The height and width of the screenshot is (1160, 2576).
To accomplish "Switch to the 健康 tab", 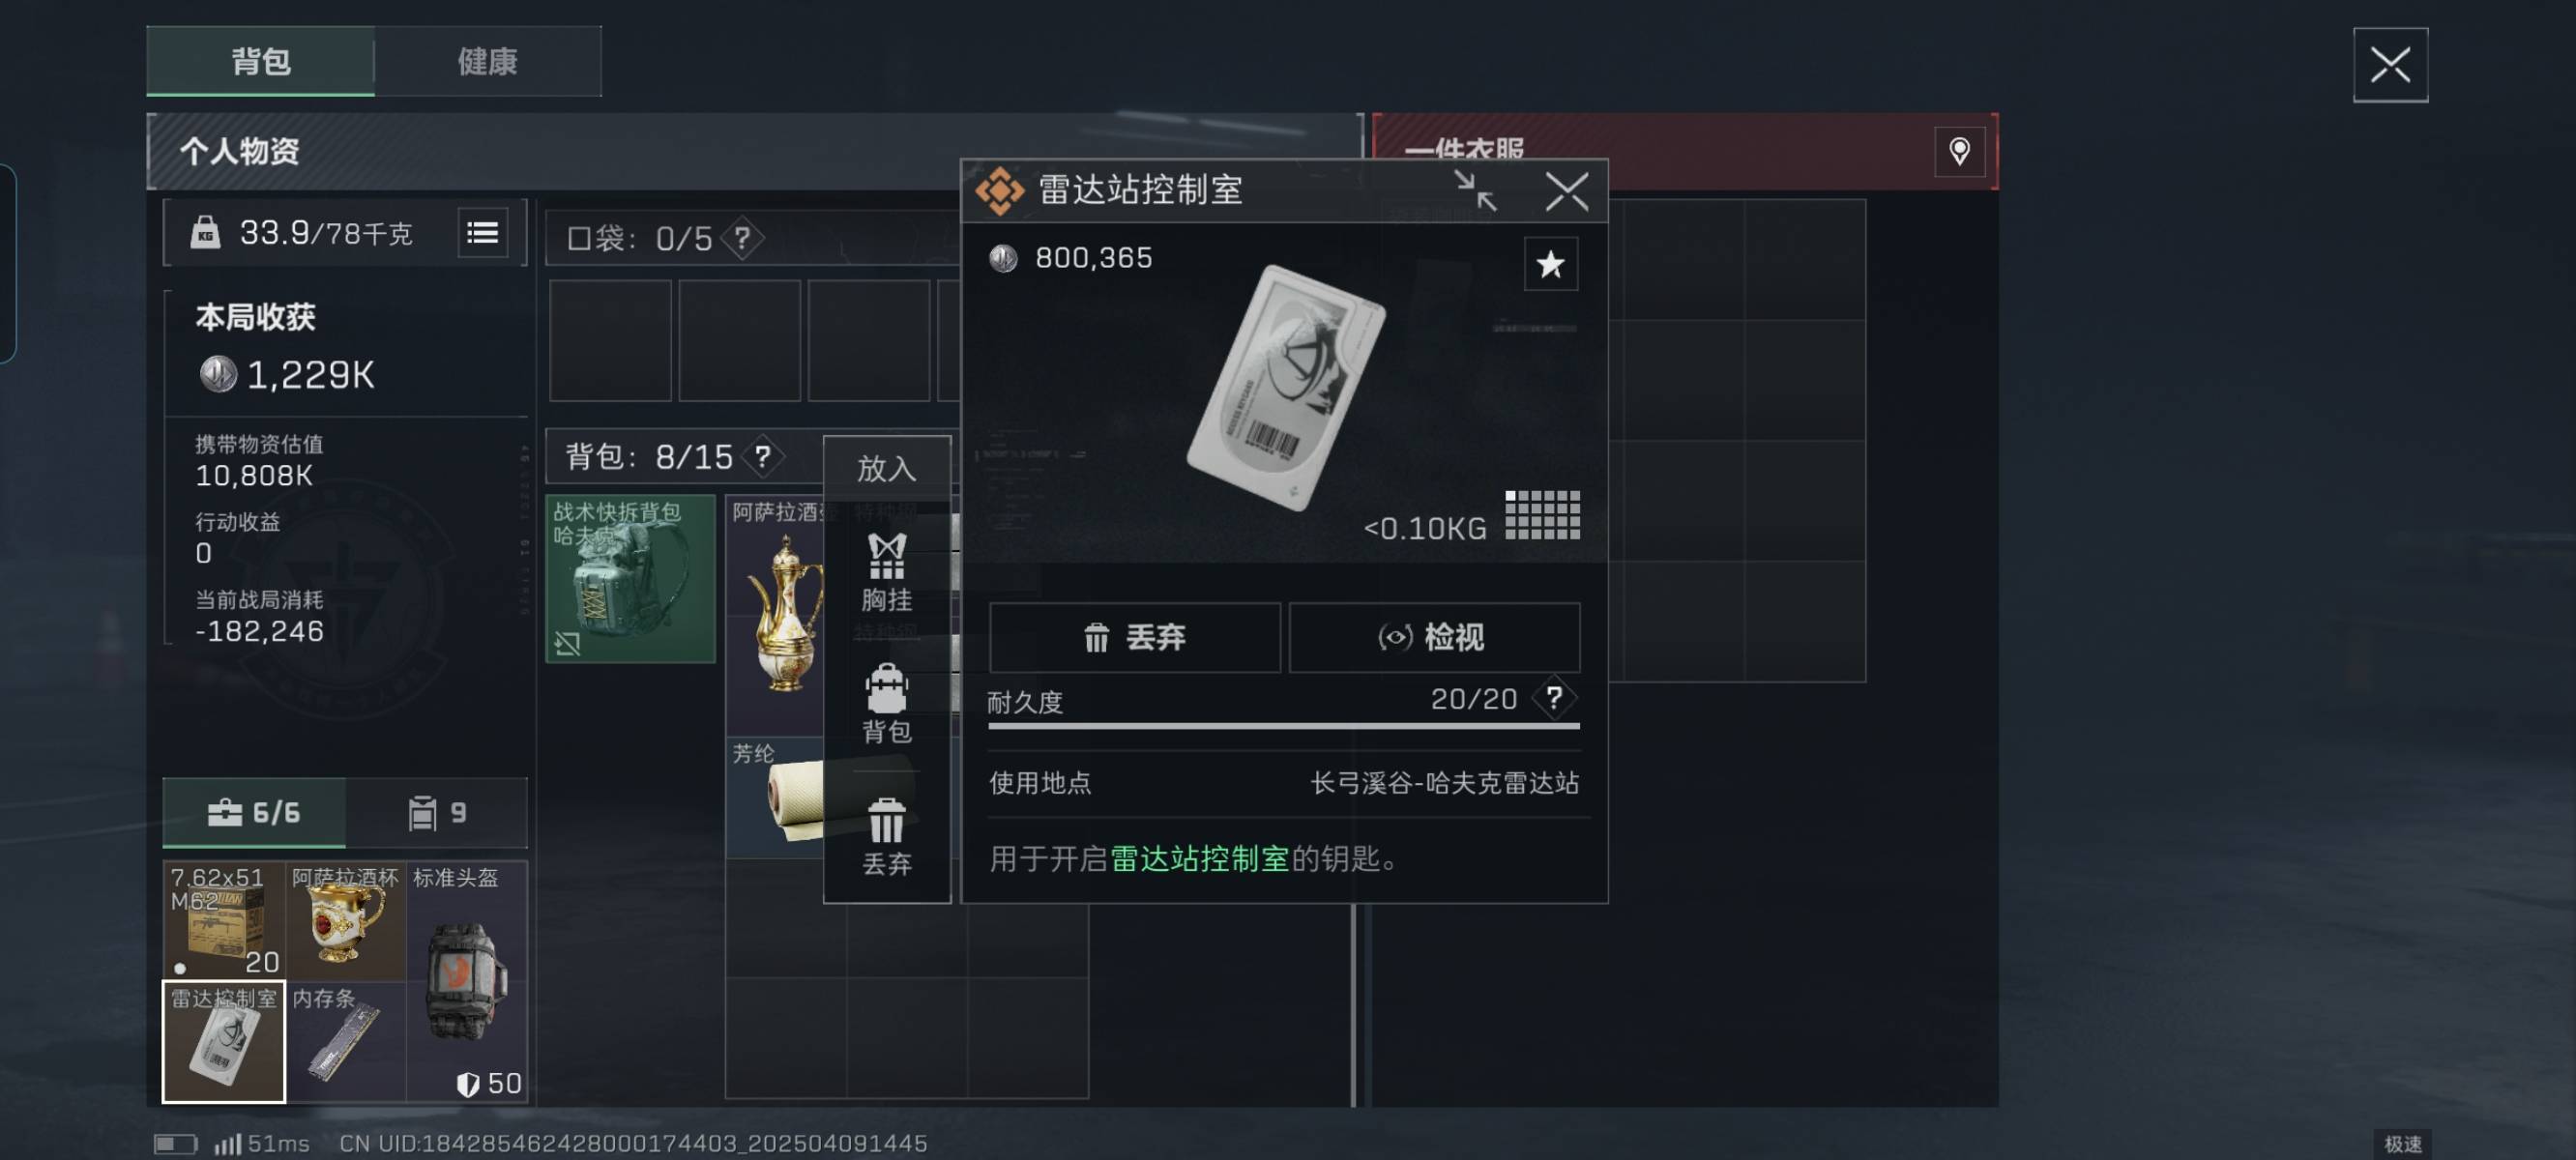I will (488, 62).
